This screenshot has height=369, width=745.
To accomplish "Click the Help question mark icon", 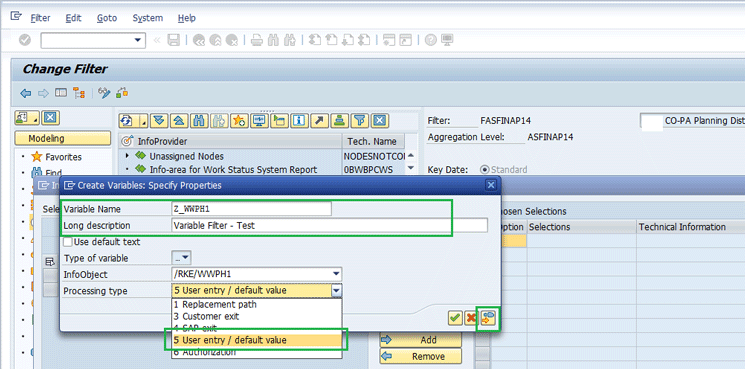I will click(430, 40).
